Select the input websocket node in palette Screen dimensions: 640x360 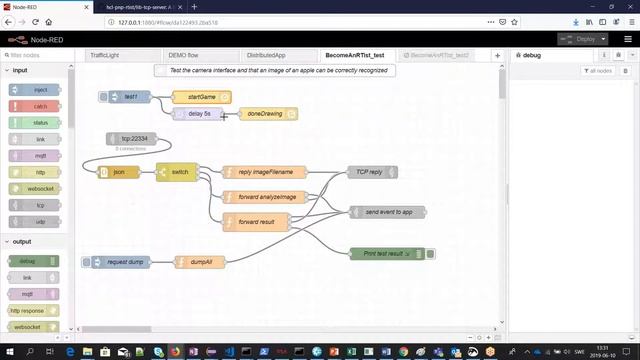34,189
